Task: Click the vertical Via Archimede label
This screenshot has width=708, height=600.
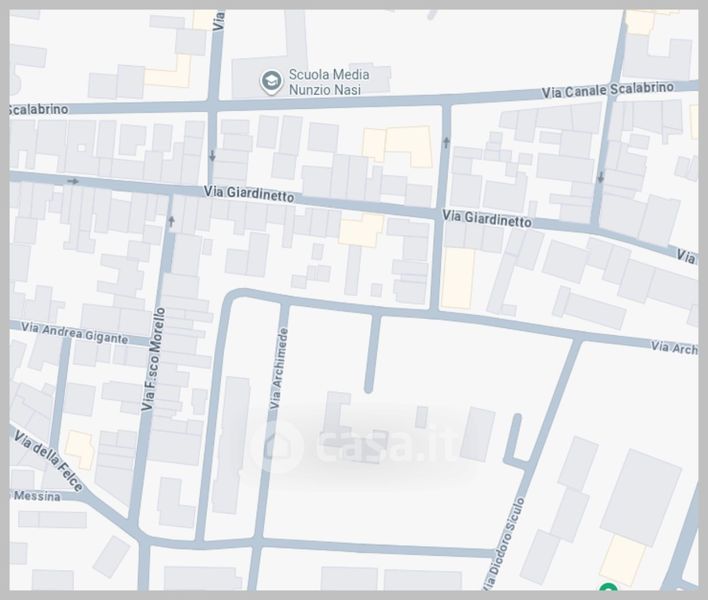Action: click(277, 368)
